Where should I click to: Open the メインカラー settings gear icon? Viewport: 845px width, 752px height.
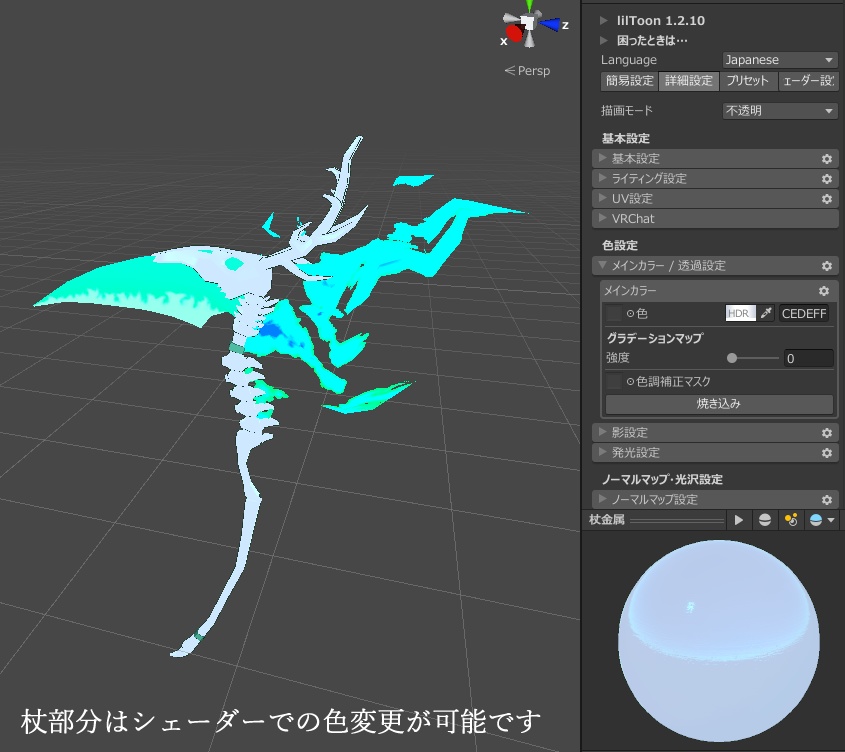click(x=823, y=290)
